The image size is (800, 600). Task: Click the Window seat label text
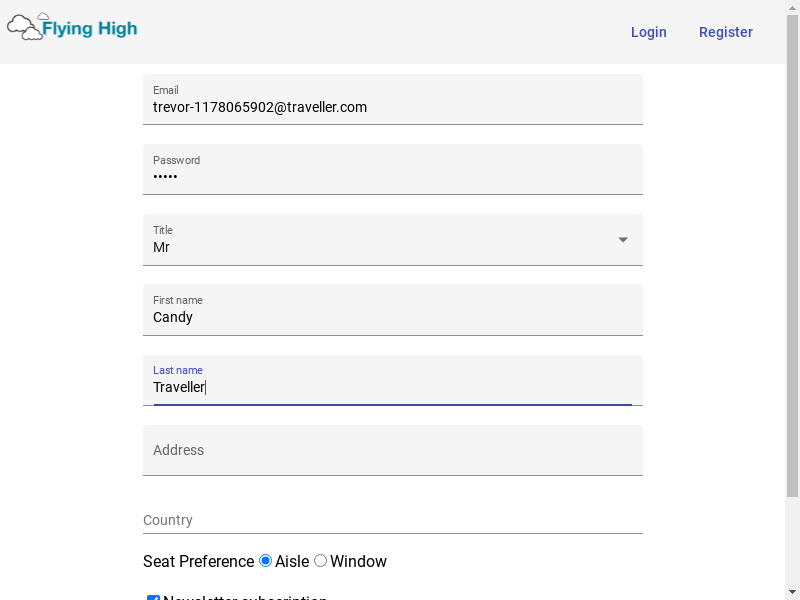coord(358,562)
